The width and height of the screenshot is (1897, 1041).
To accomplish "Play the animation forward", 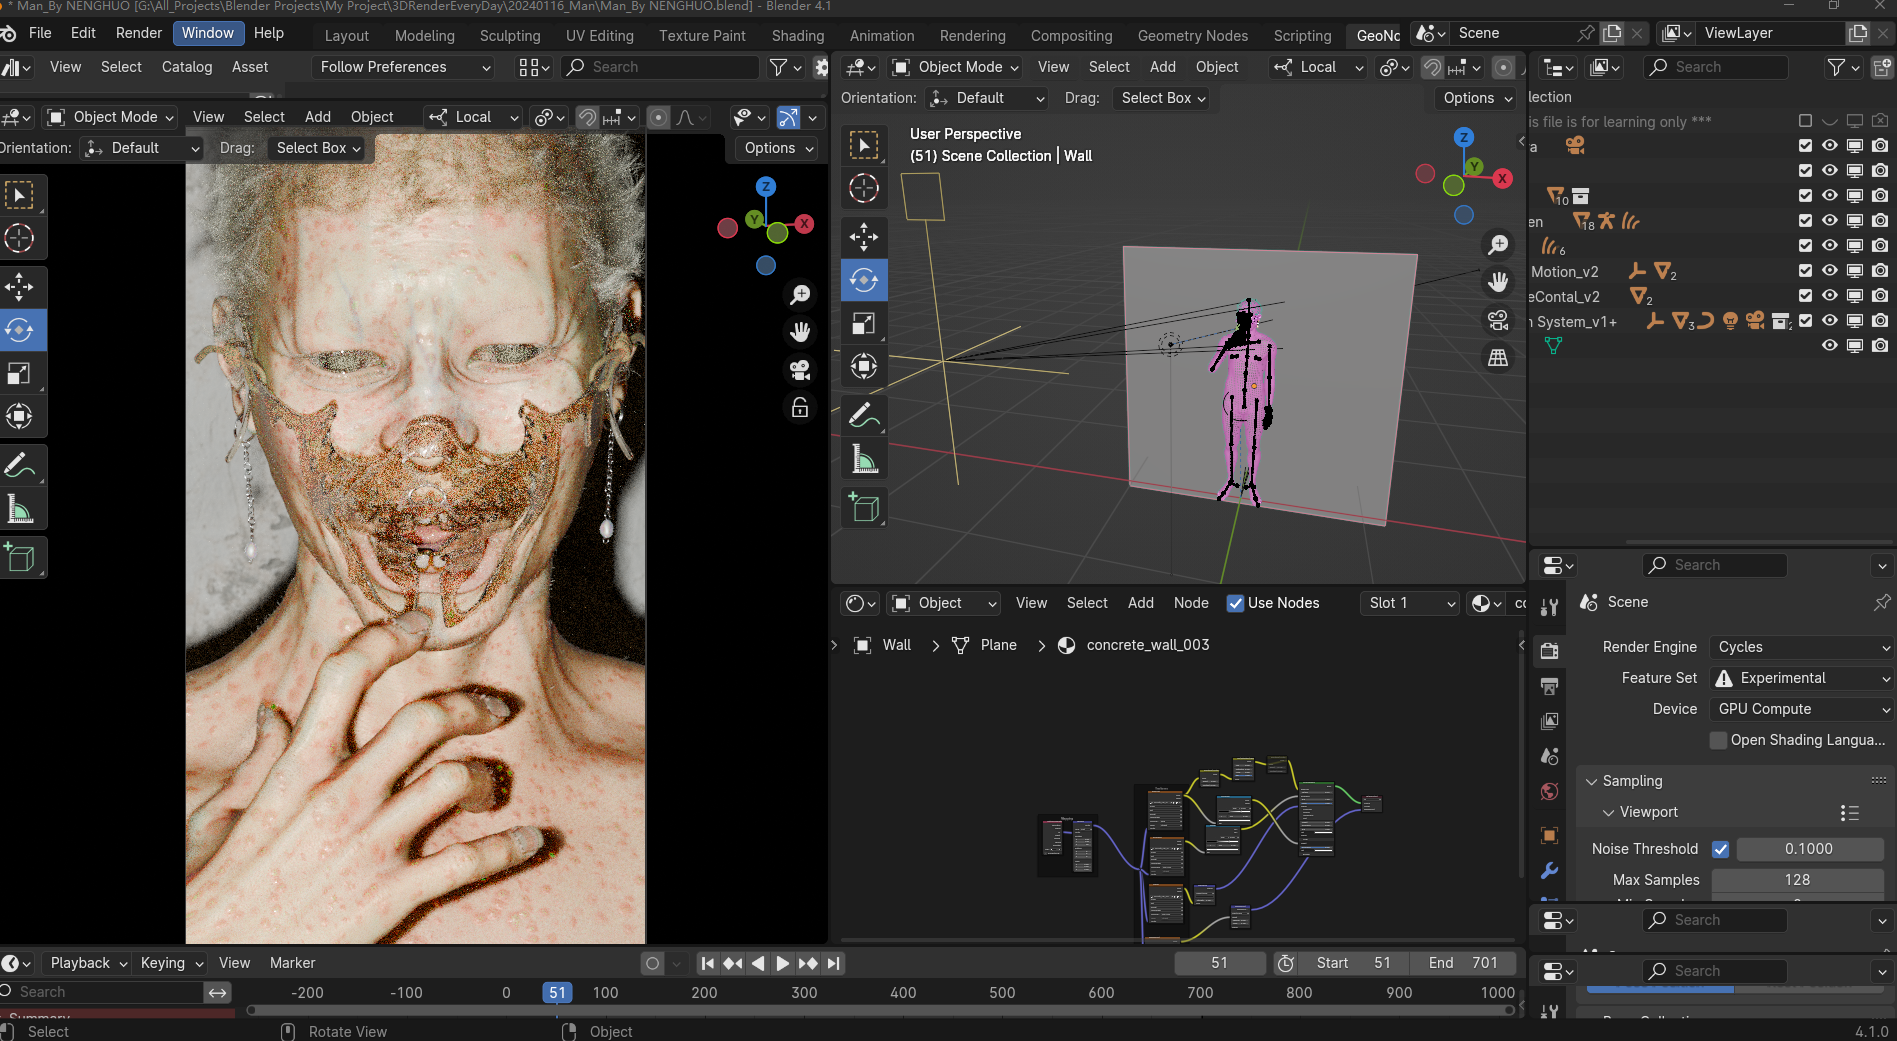I will [782, 963].
